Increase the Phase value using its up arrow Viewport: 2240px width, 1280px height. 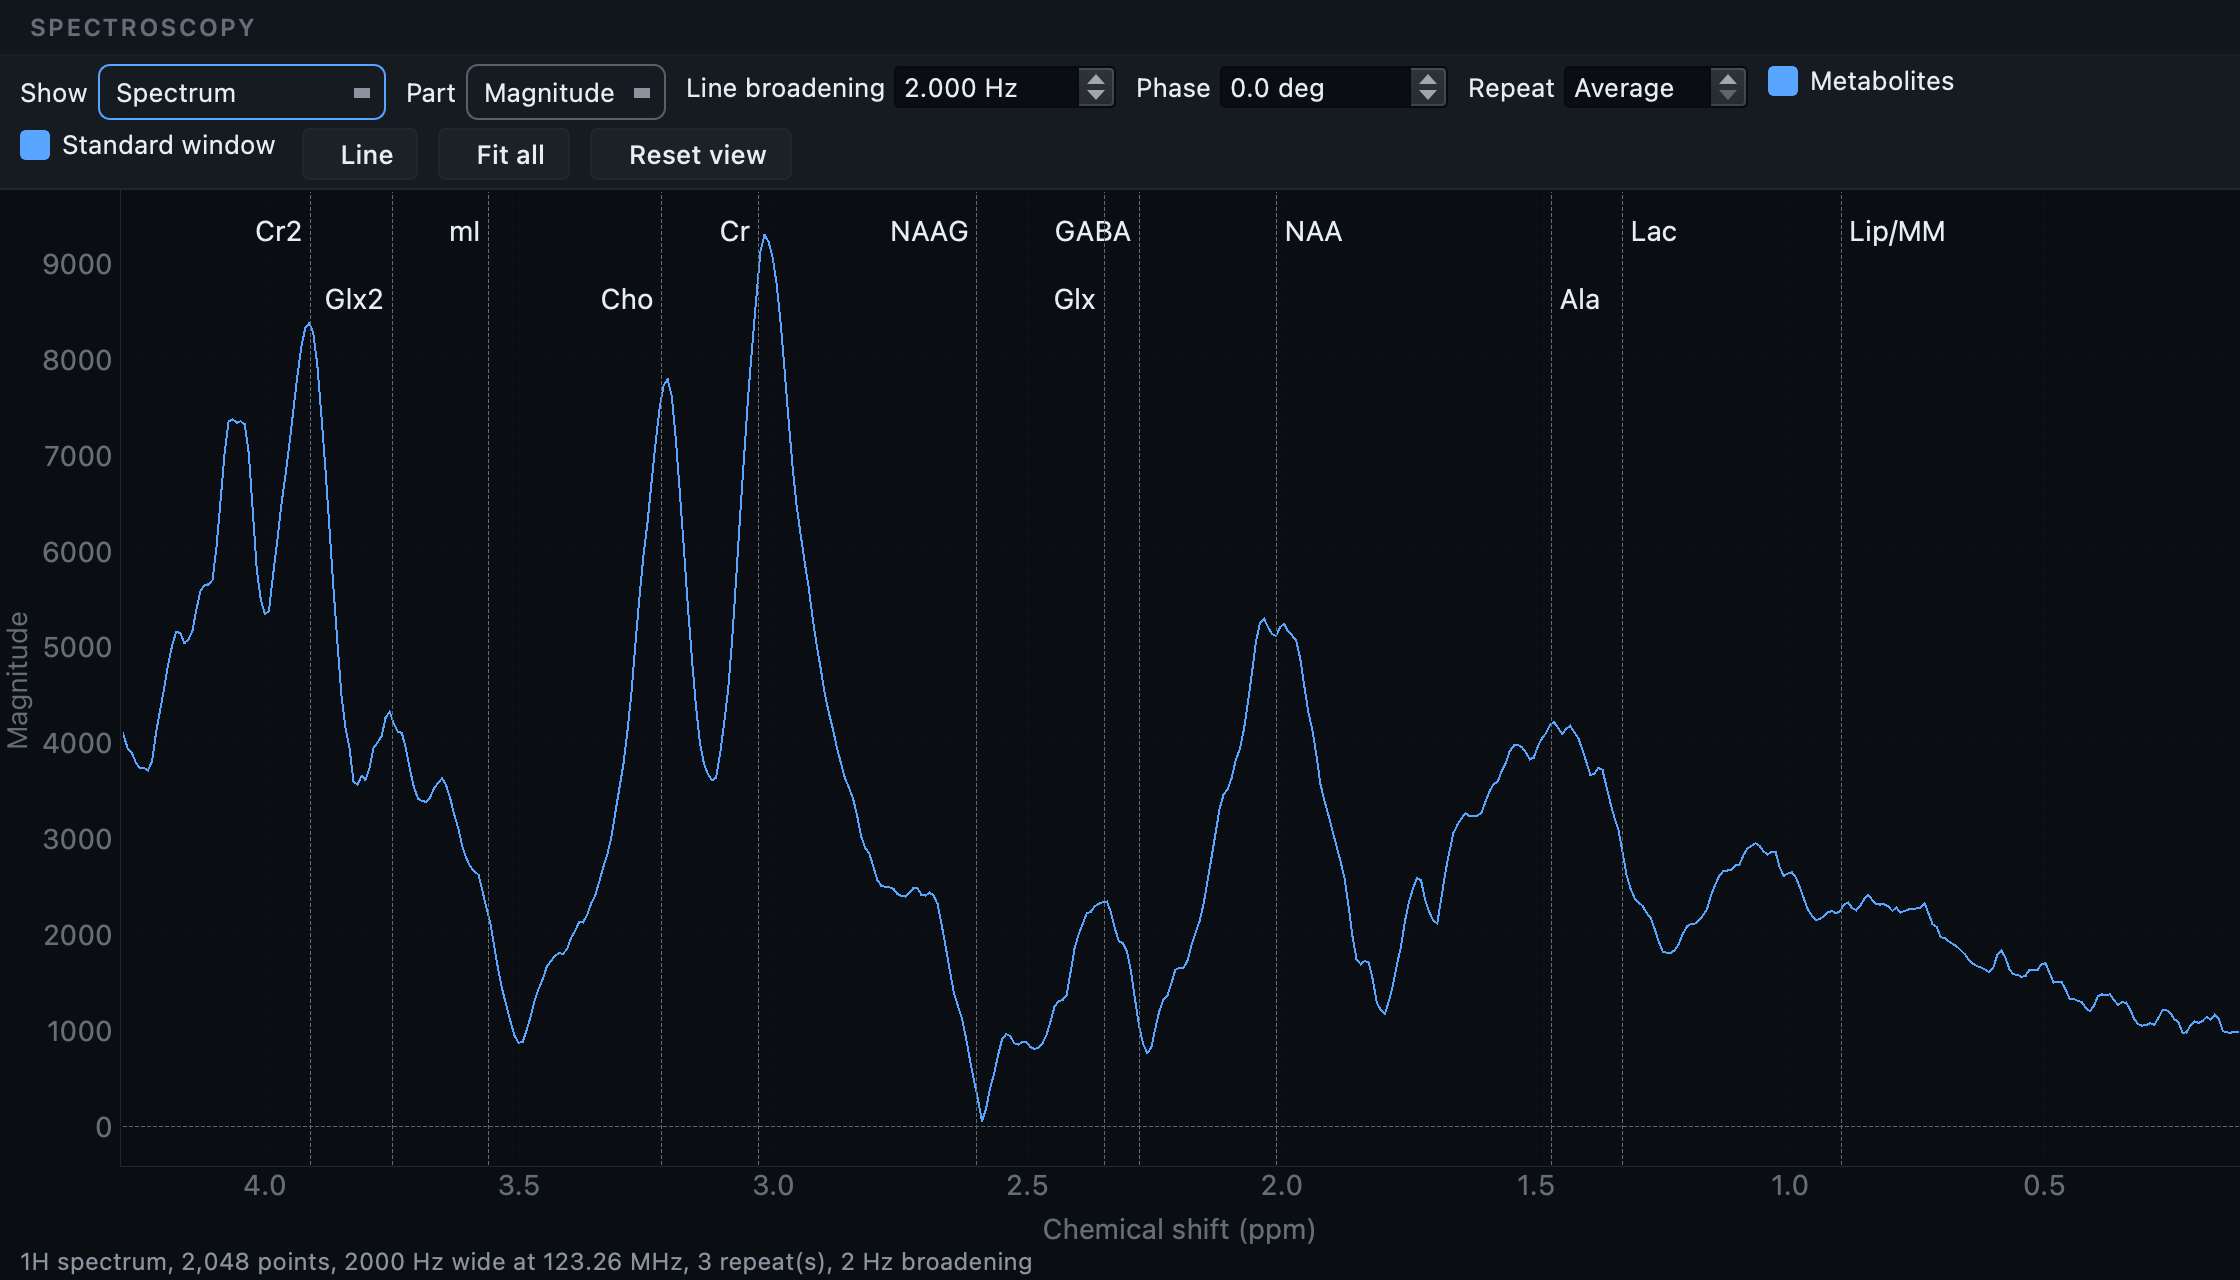[x=1428, y=79]
